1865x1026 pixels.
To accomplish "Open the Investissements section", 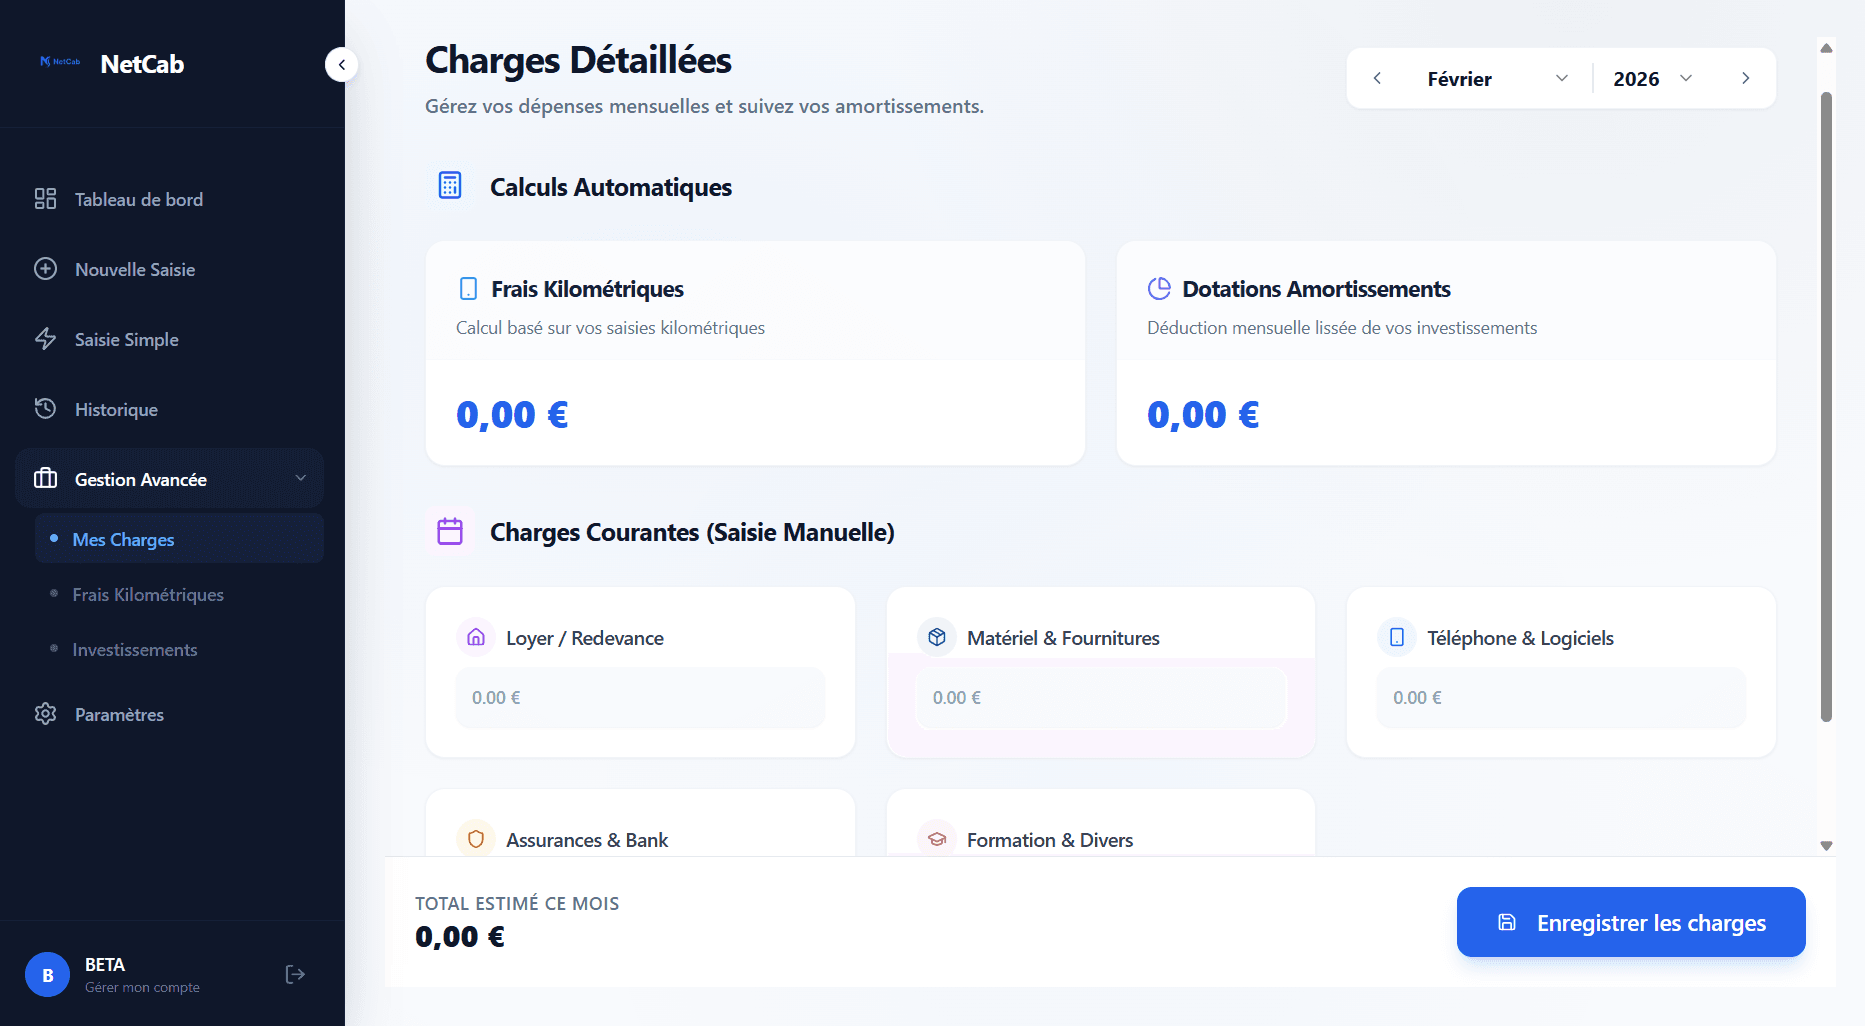I will pyautogui.click(x=134, y=649).
